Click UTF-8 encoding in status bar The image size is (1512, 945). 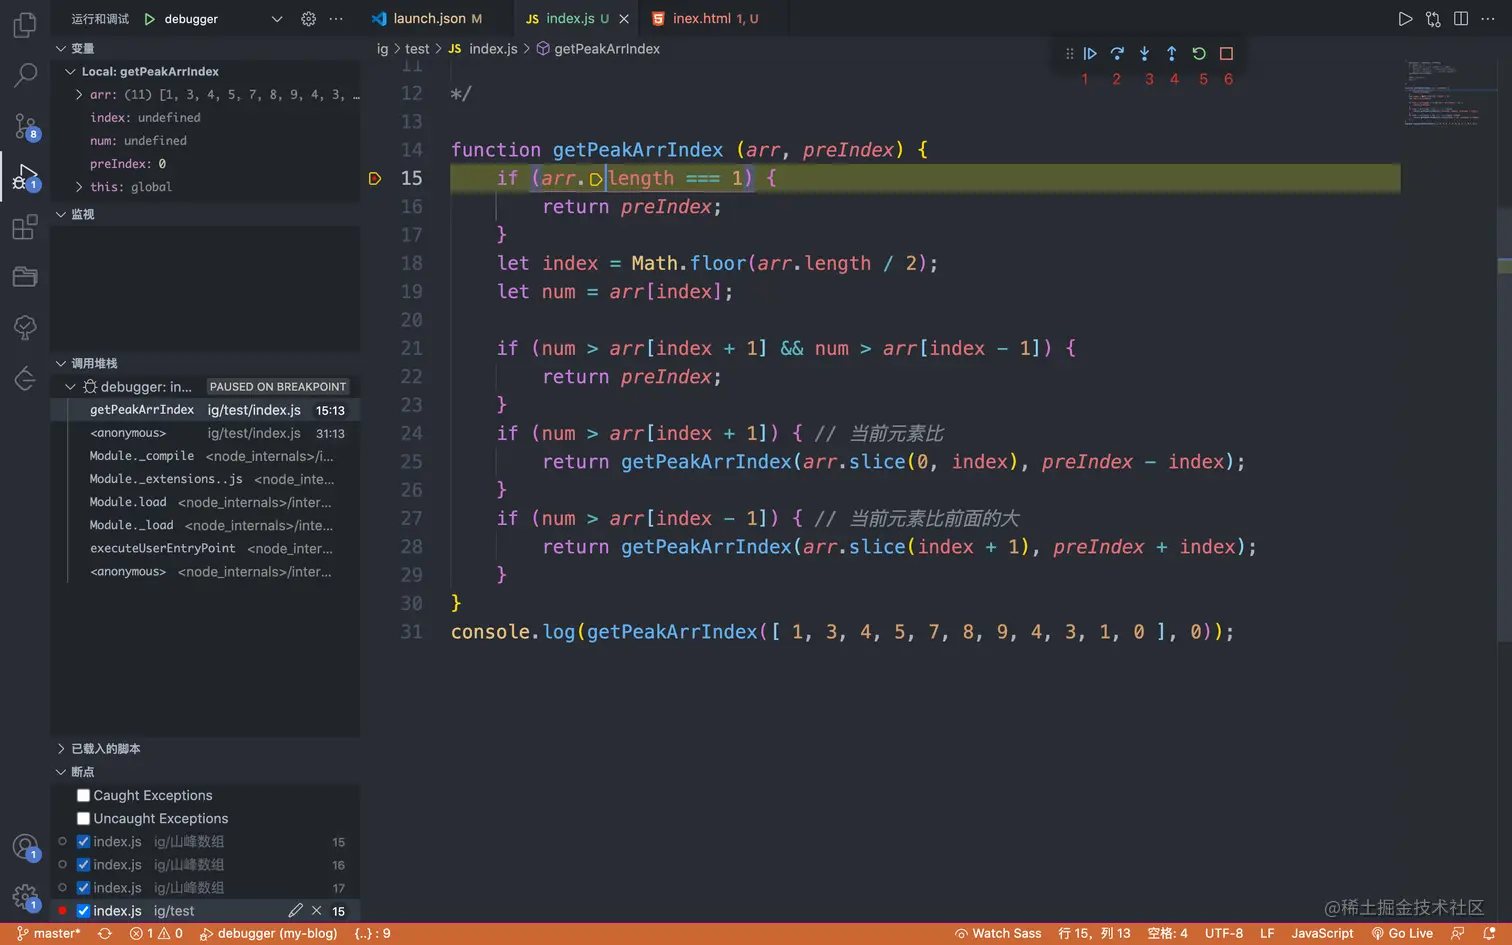point(1224,934)
